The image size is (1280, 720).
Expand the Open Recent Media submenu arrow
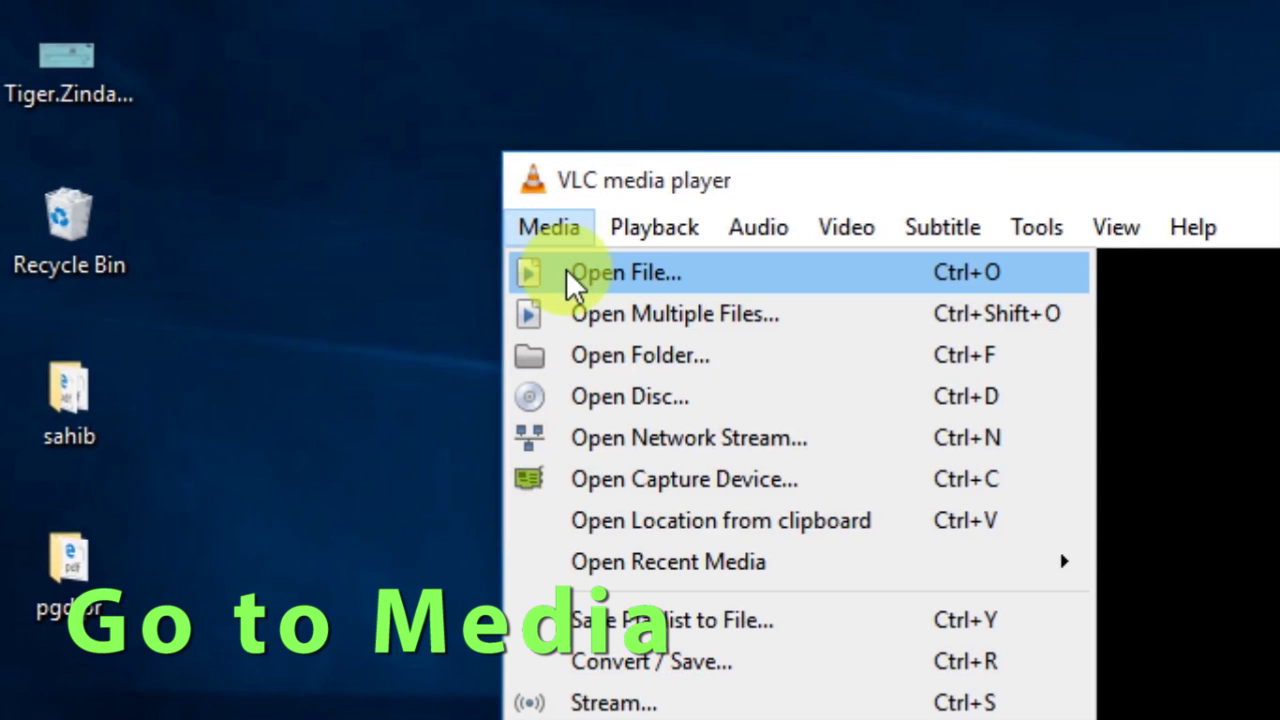click(x=1064, y=562)
